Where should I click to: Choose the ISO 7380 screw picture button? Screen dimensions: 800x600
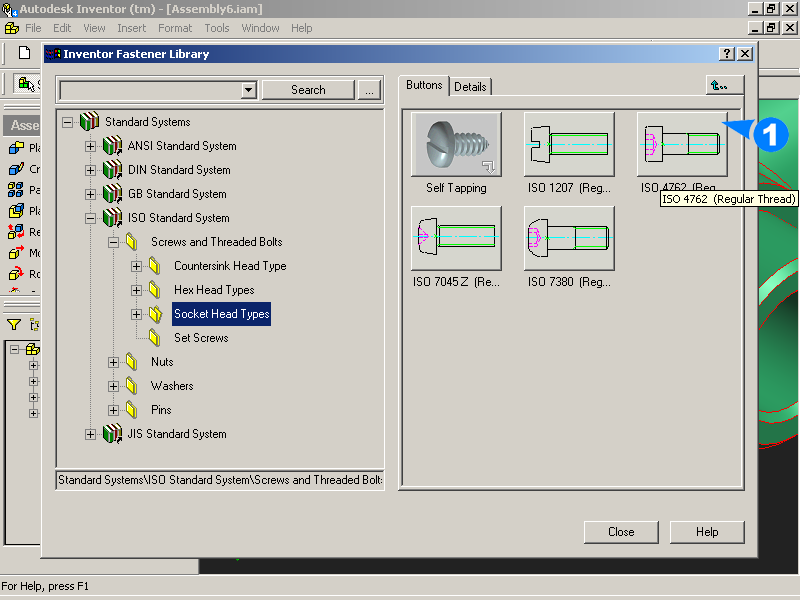click(x=569, y=238)
